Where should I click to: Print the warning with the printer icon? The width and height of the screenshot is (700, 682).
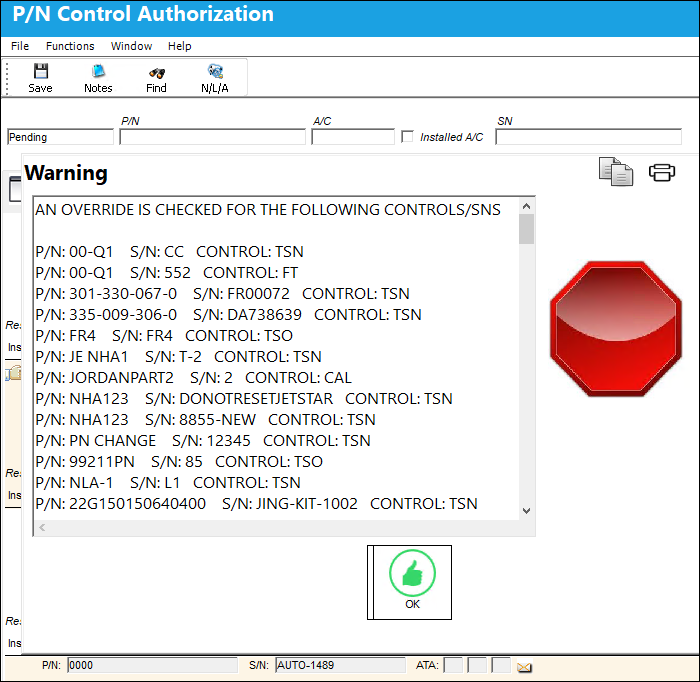(662, 172)
